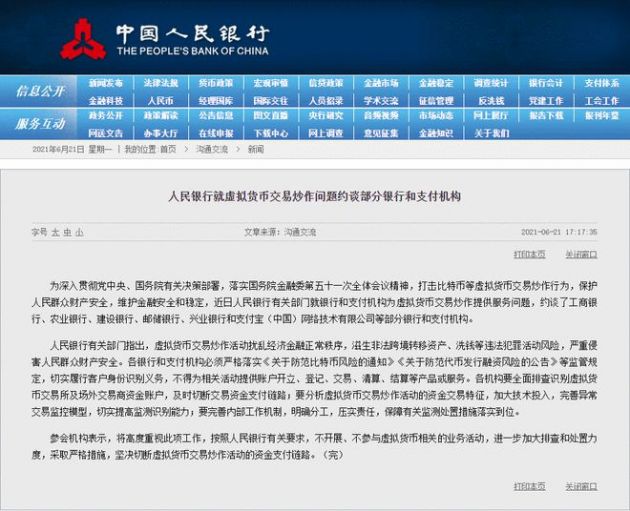630x511 pixels.
Task: Go to 政策解读 page
Action: (x=161, y=116)
